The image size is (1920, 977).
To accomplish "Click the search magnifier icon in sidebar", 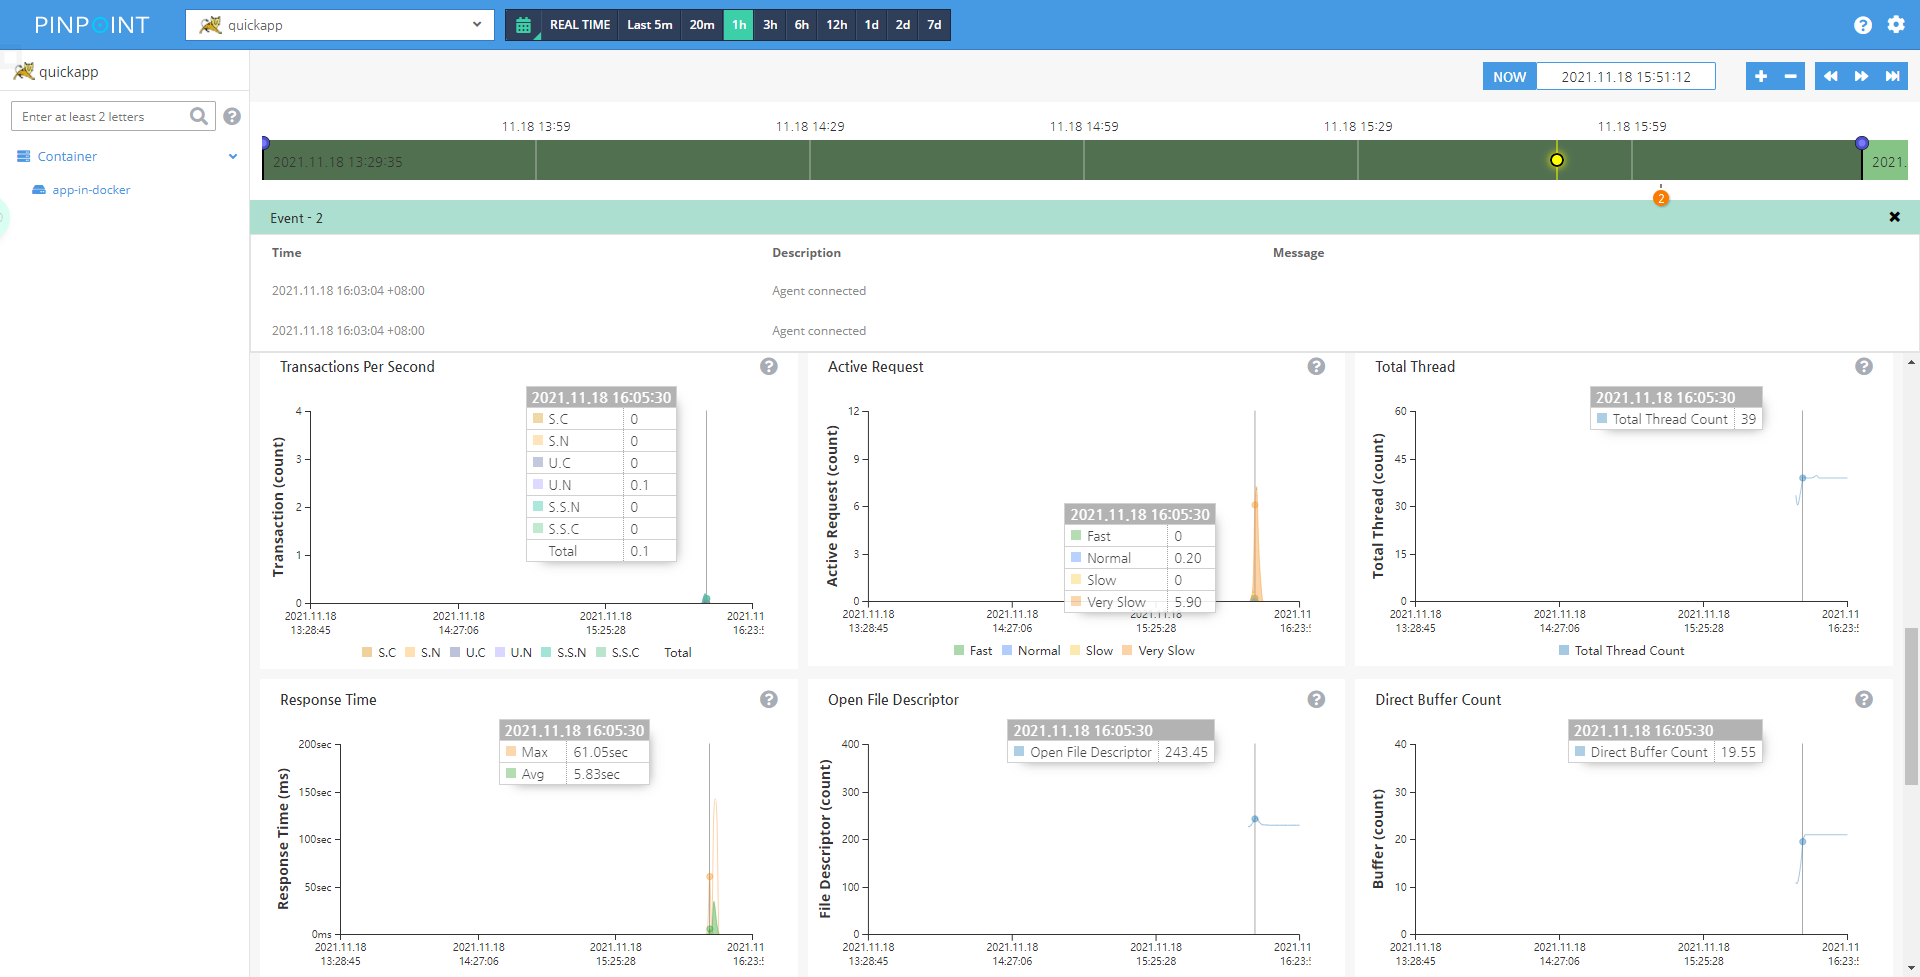I will [x=199, y=117].
